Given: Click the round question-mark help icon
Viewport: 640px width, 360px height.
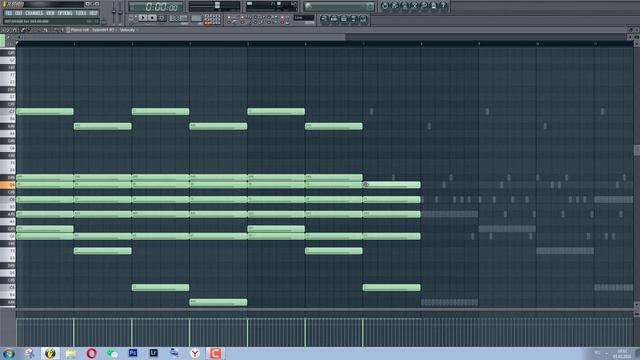Looking at the screenshot, I should (x=444, y=6).
